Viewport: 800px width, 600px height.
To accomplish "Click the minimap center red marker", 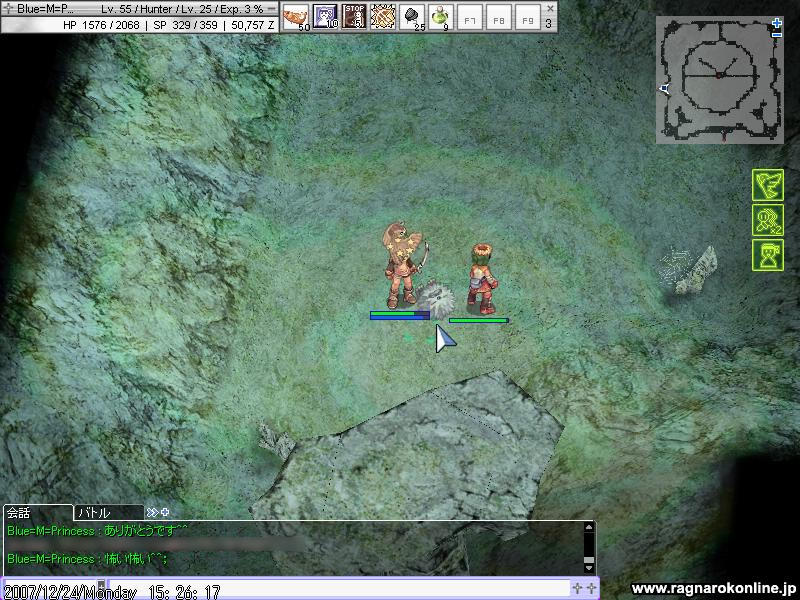I will coord(719,76).
